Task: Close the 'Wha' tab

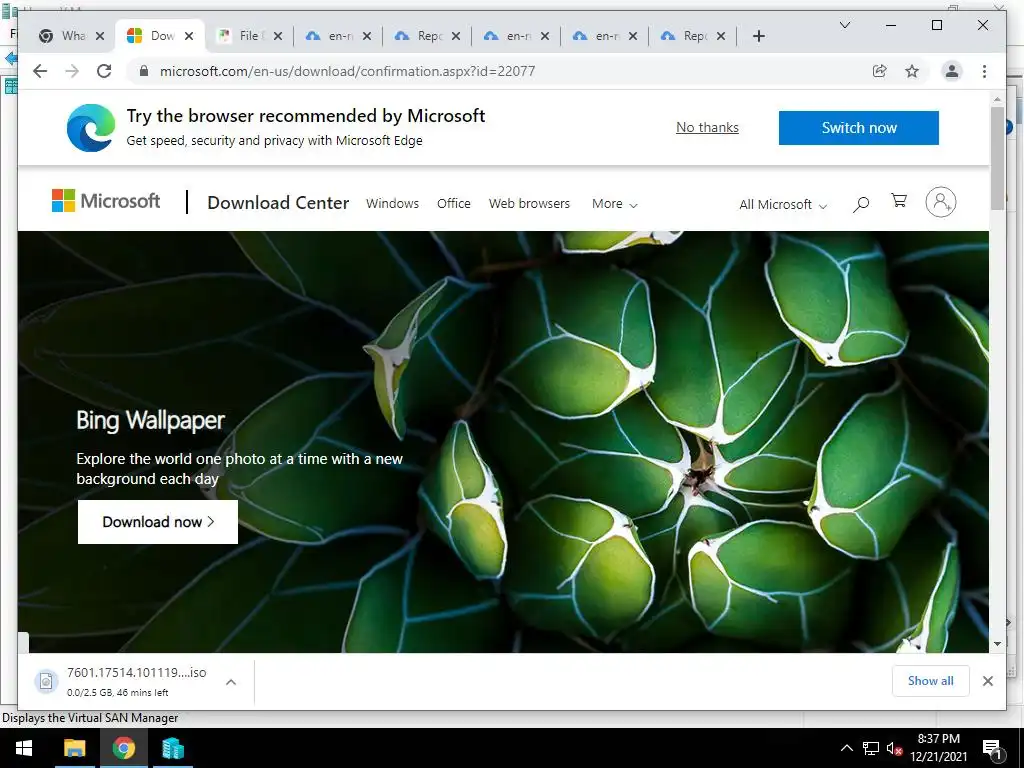Action: tap(100, 36)
